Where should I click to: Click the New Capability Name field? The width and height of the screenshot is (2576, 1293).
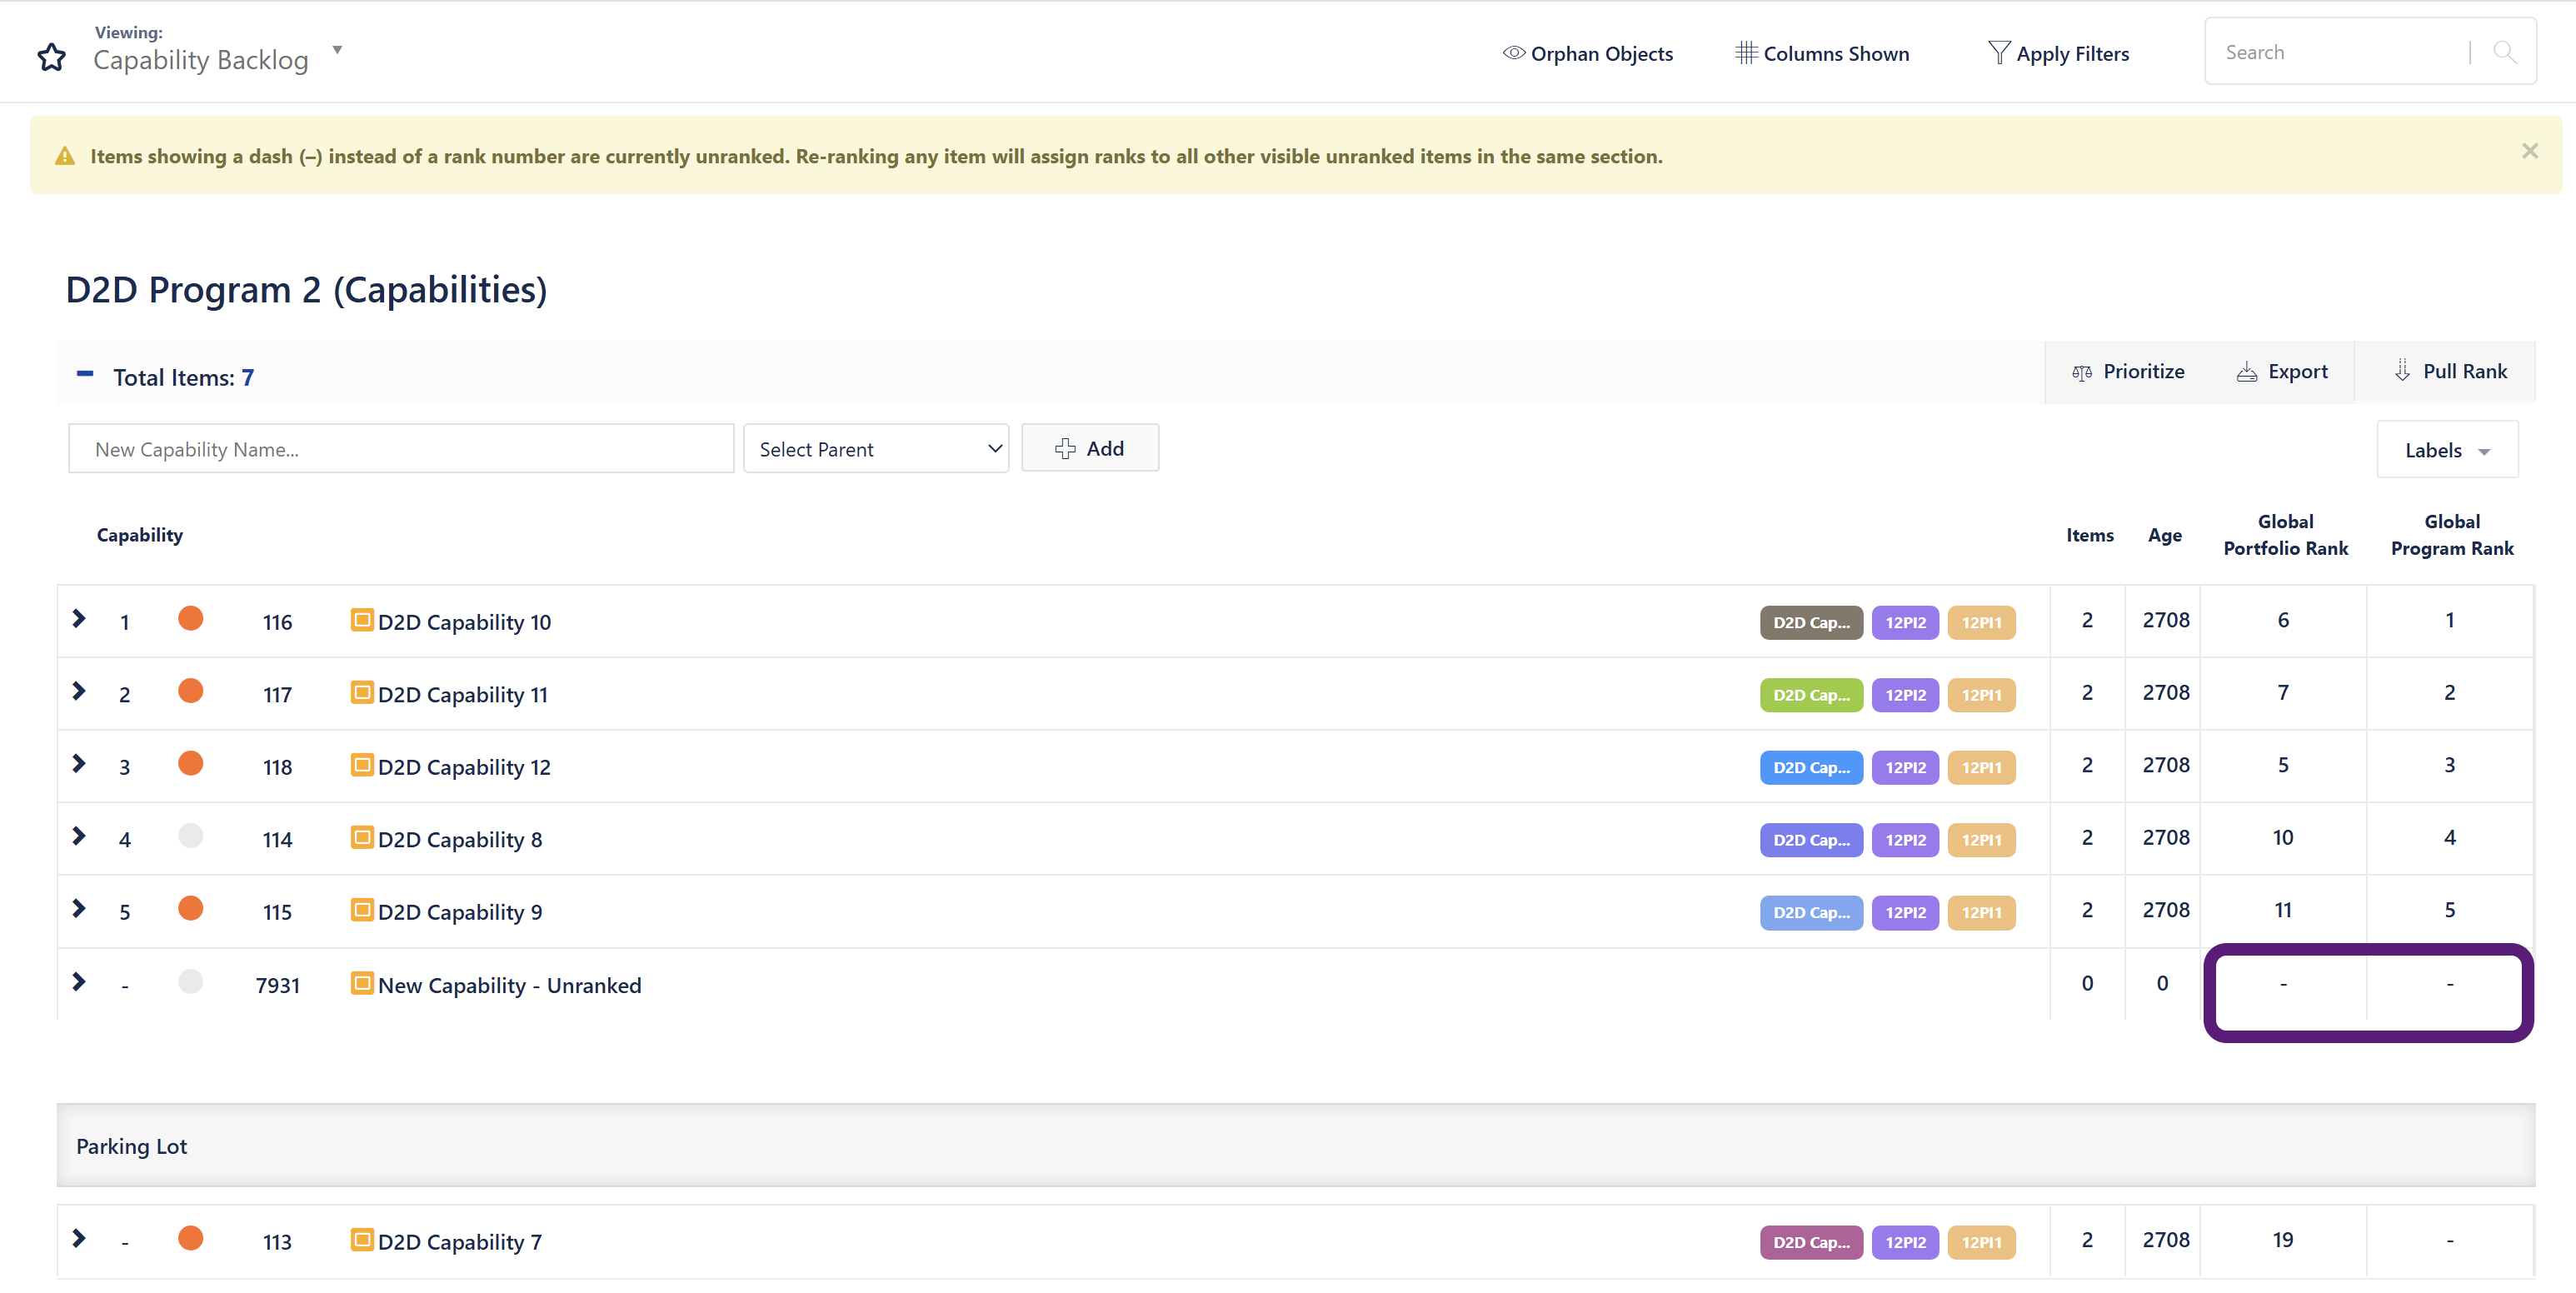click(401, 449)
